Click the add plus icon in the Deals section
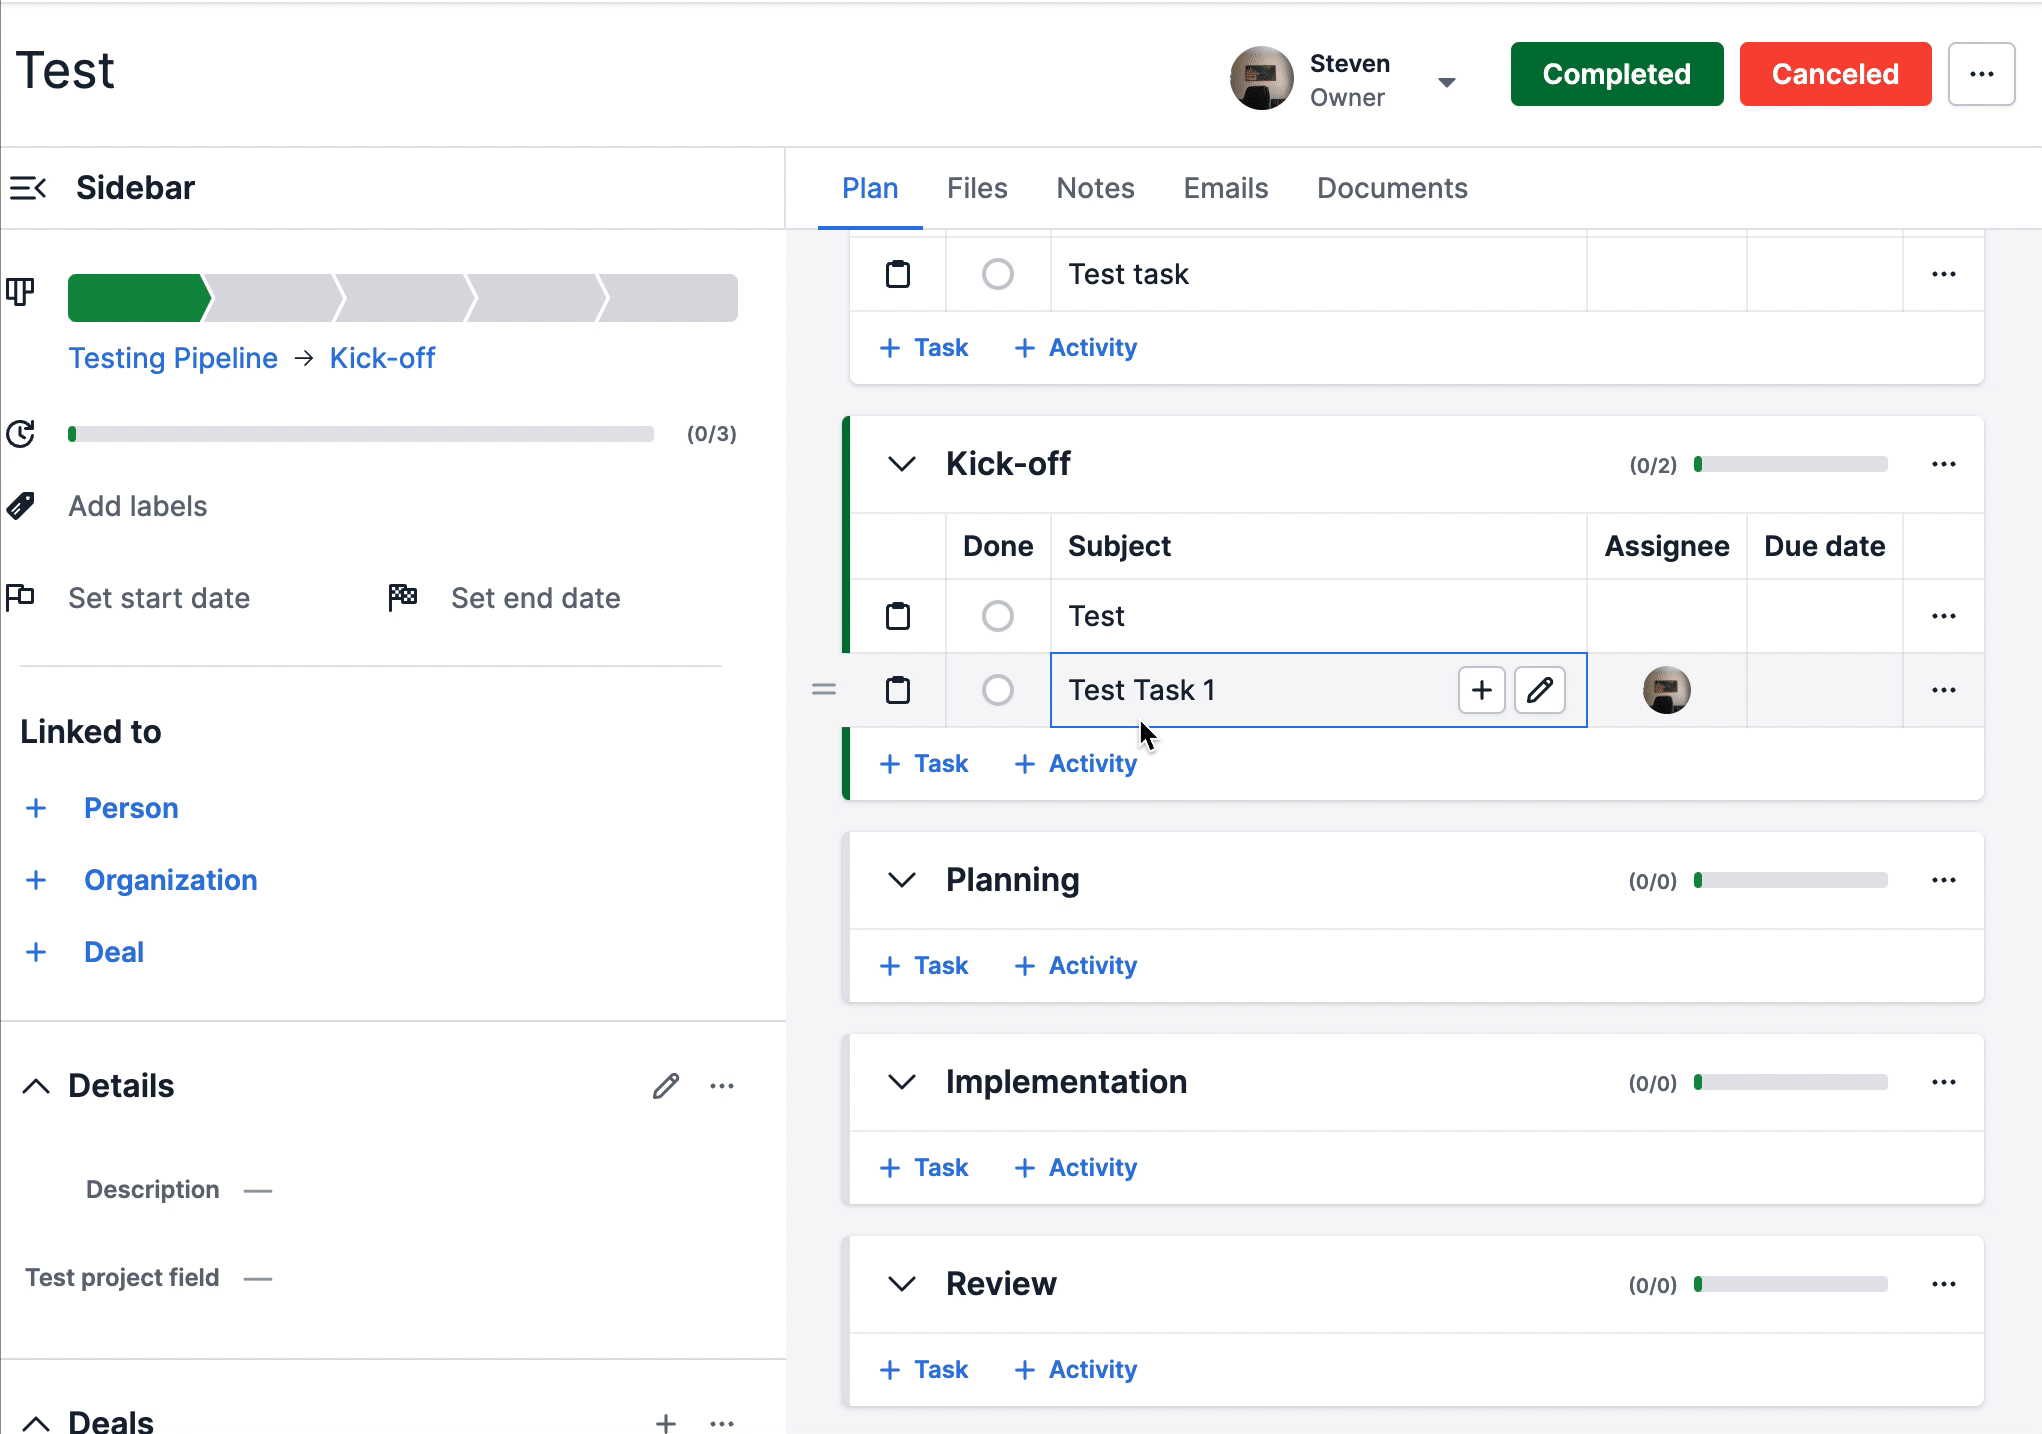Image resolution: width=2042 pixels, height=1434 pixels. pyautogui.click(x=666, y=1422)
